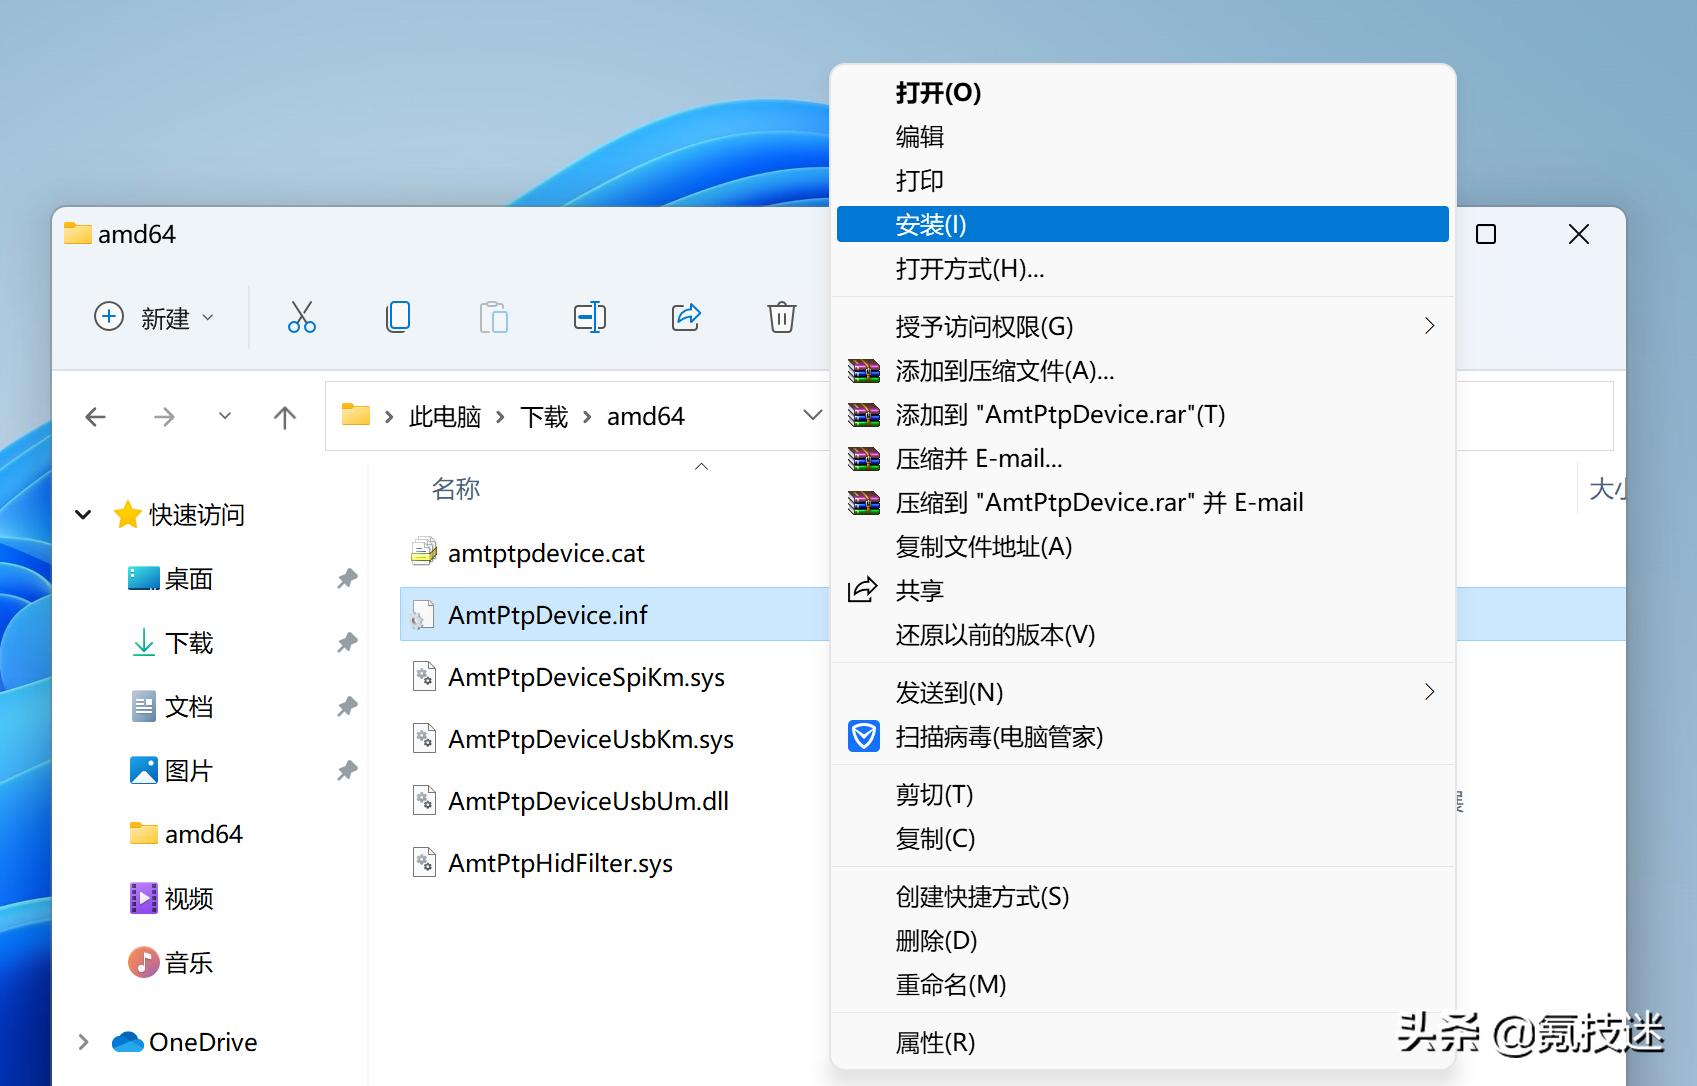Click the WinRAR icon beside 添加到压缩文件(A)
Screen dimensions: 1697x1086
[863, 370]
